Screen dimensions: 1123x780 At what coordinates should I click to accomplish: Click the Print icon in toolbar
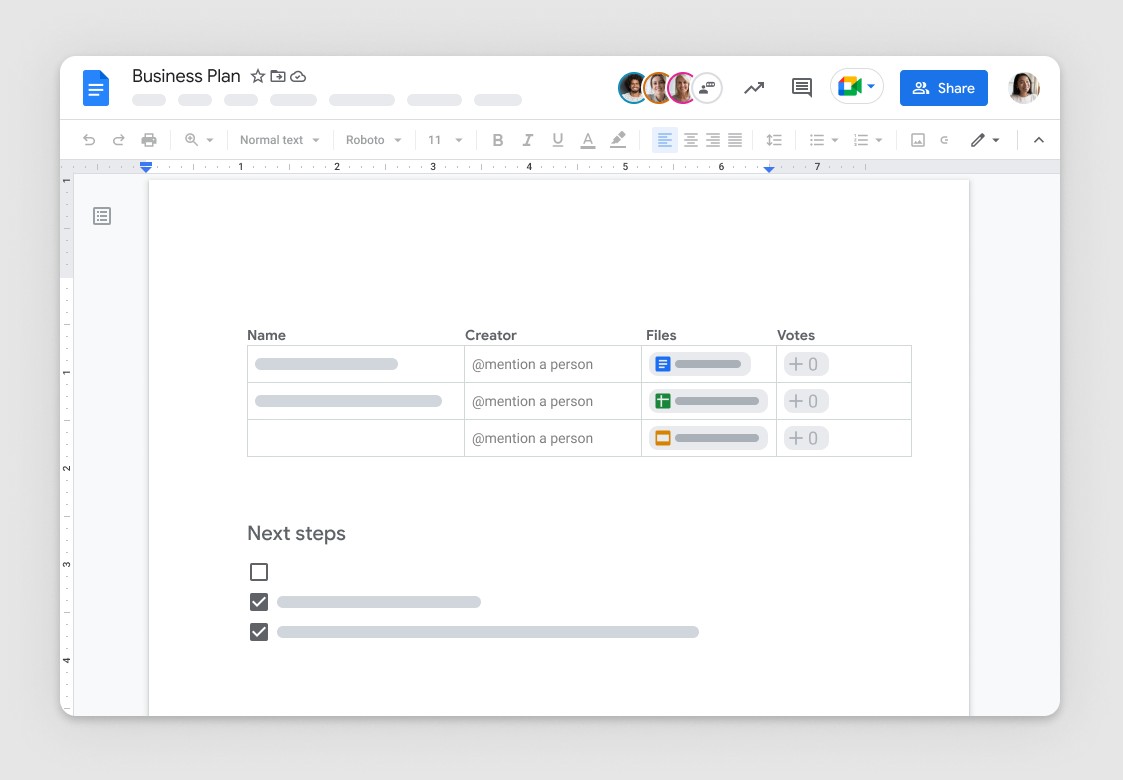149,140
